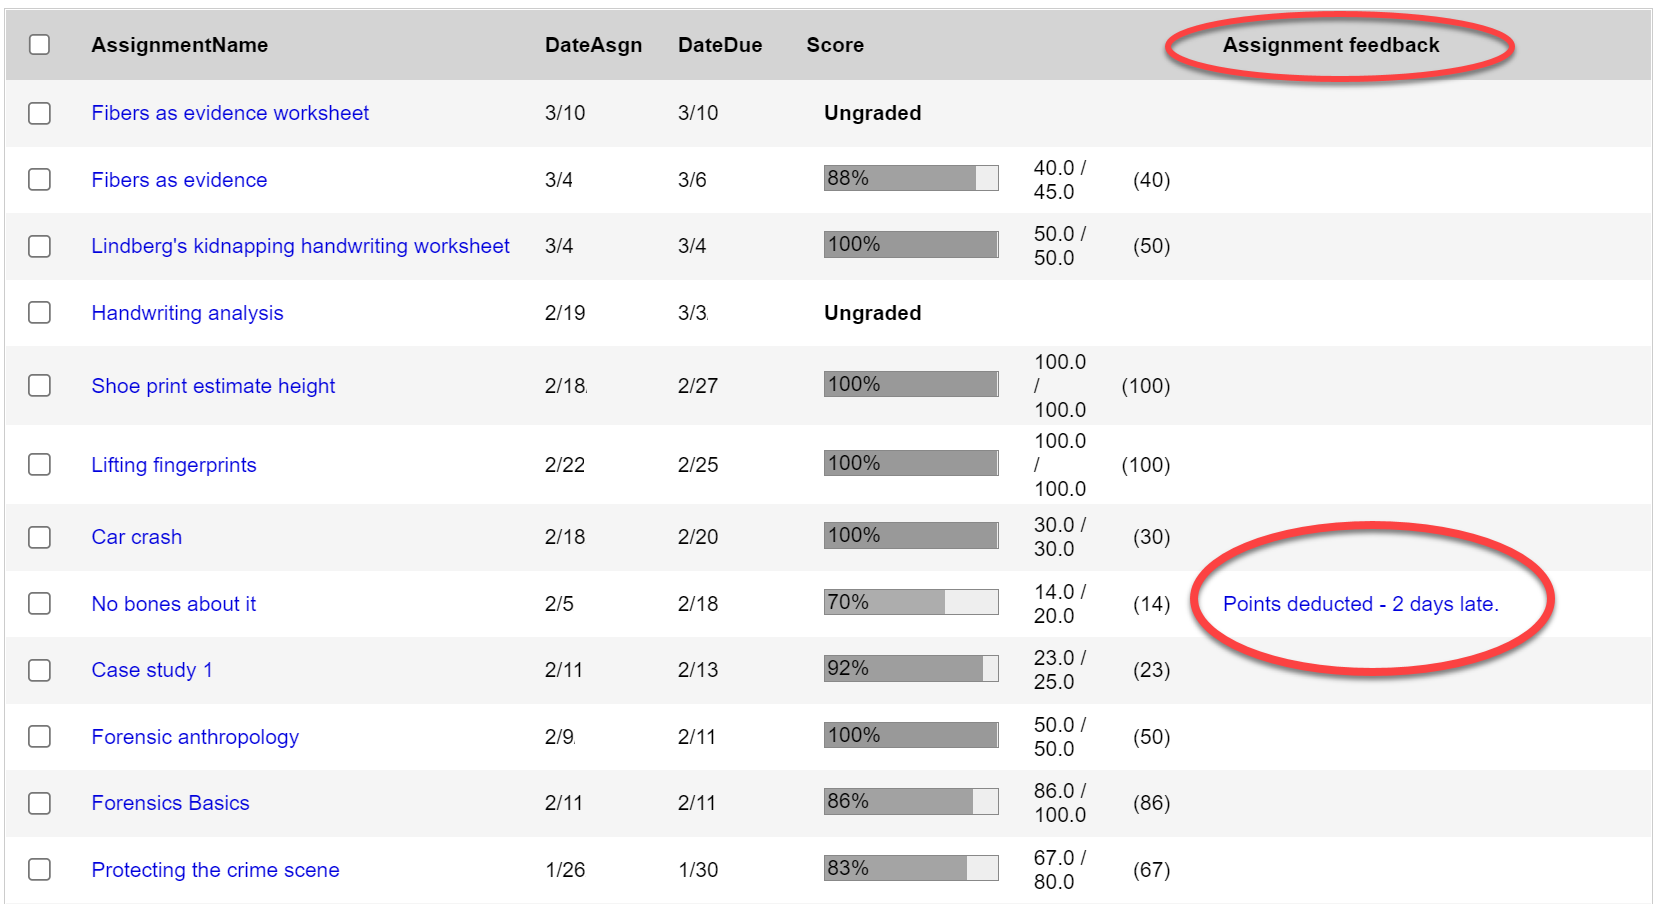Image resolution: width=1655 pixels, height=904 pixels.
Task: Click the 70% score bar for No bones about it
Action: (x=909, y=602)
